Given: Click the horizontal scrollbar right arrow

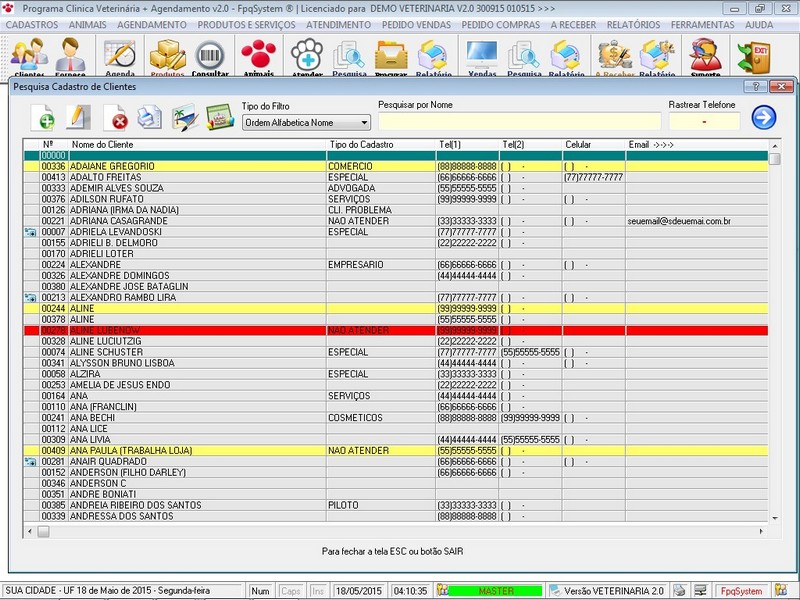Looking at the screenshot, I should click(761, 532).
